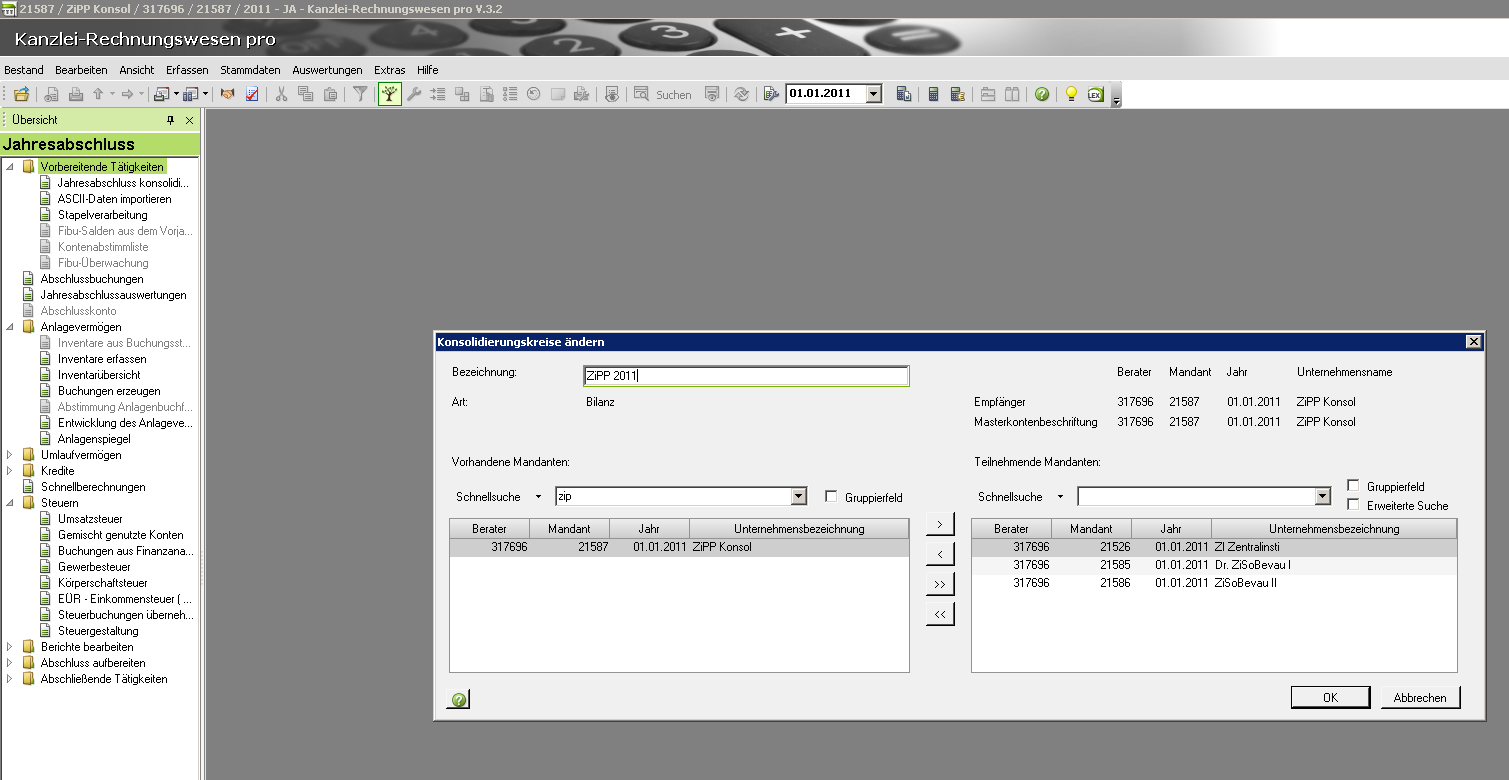Open the empty Schnellsuche combo box on right

point(1323,496)
